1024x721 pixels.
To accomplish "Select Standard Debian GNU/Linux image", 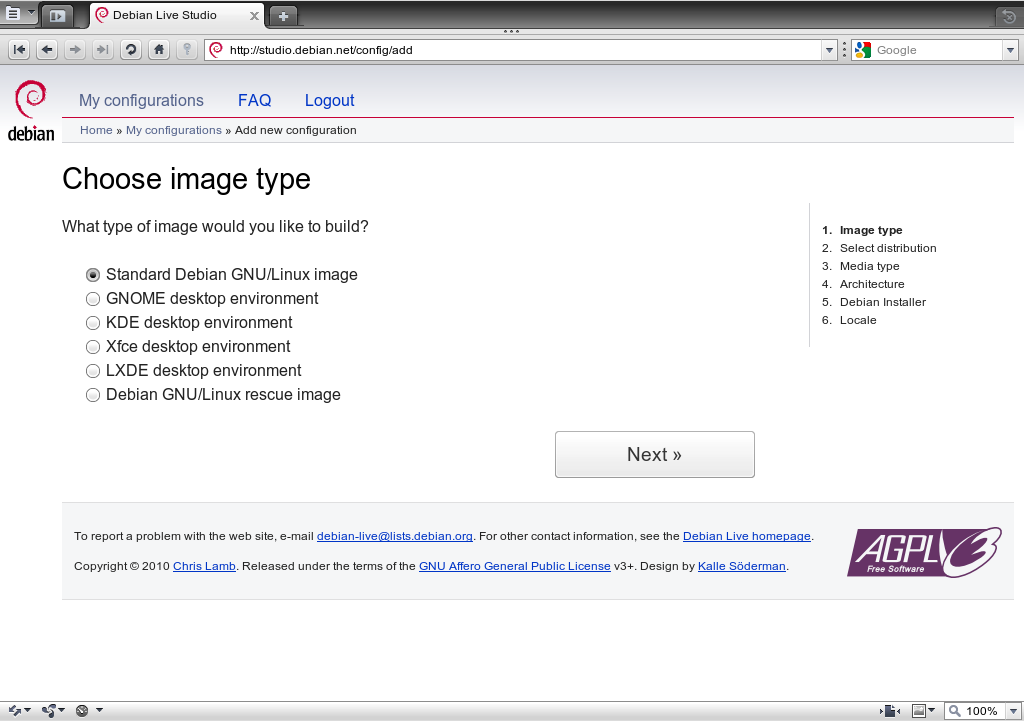I will 93,275.
